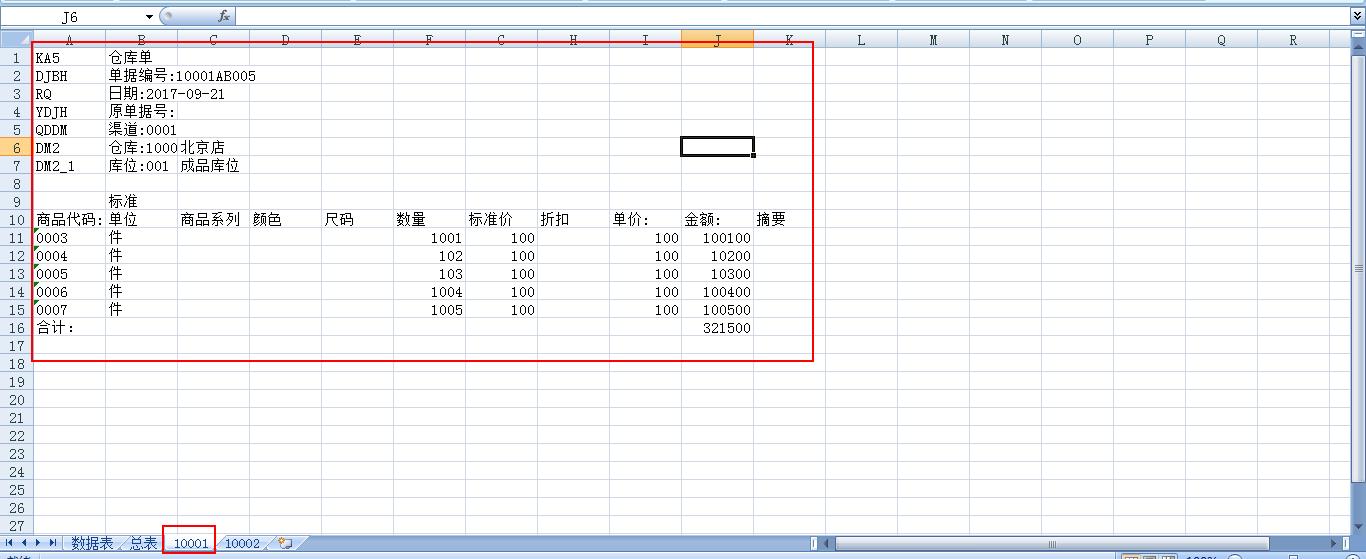Click the Select All corner button
Image resolution: width=1366 pixels, height=559 pixels.
(x=16, y=39)
